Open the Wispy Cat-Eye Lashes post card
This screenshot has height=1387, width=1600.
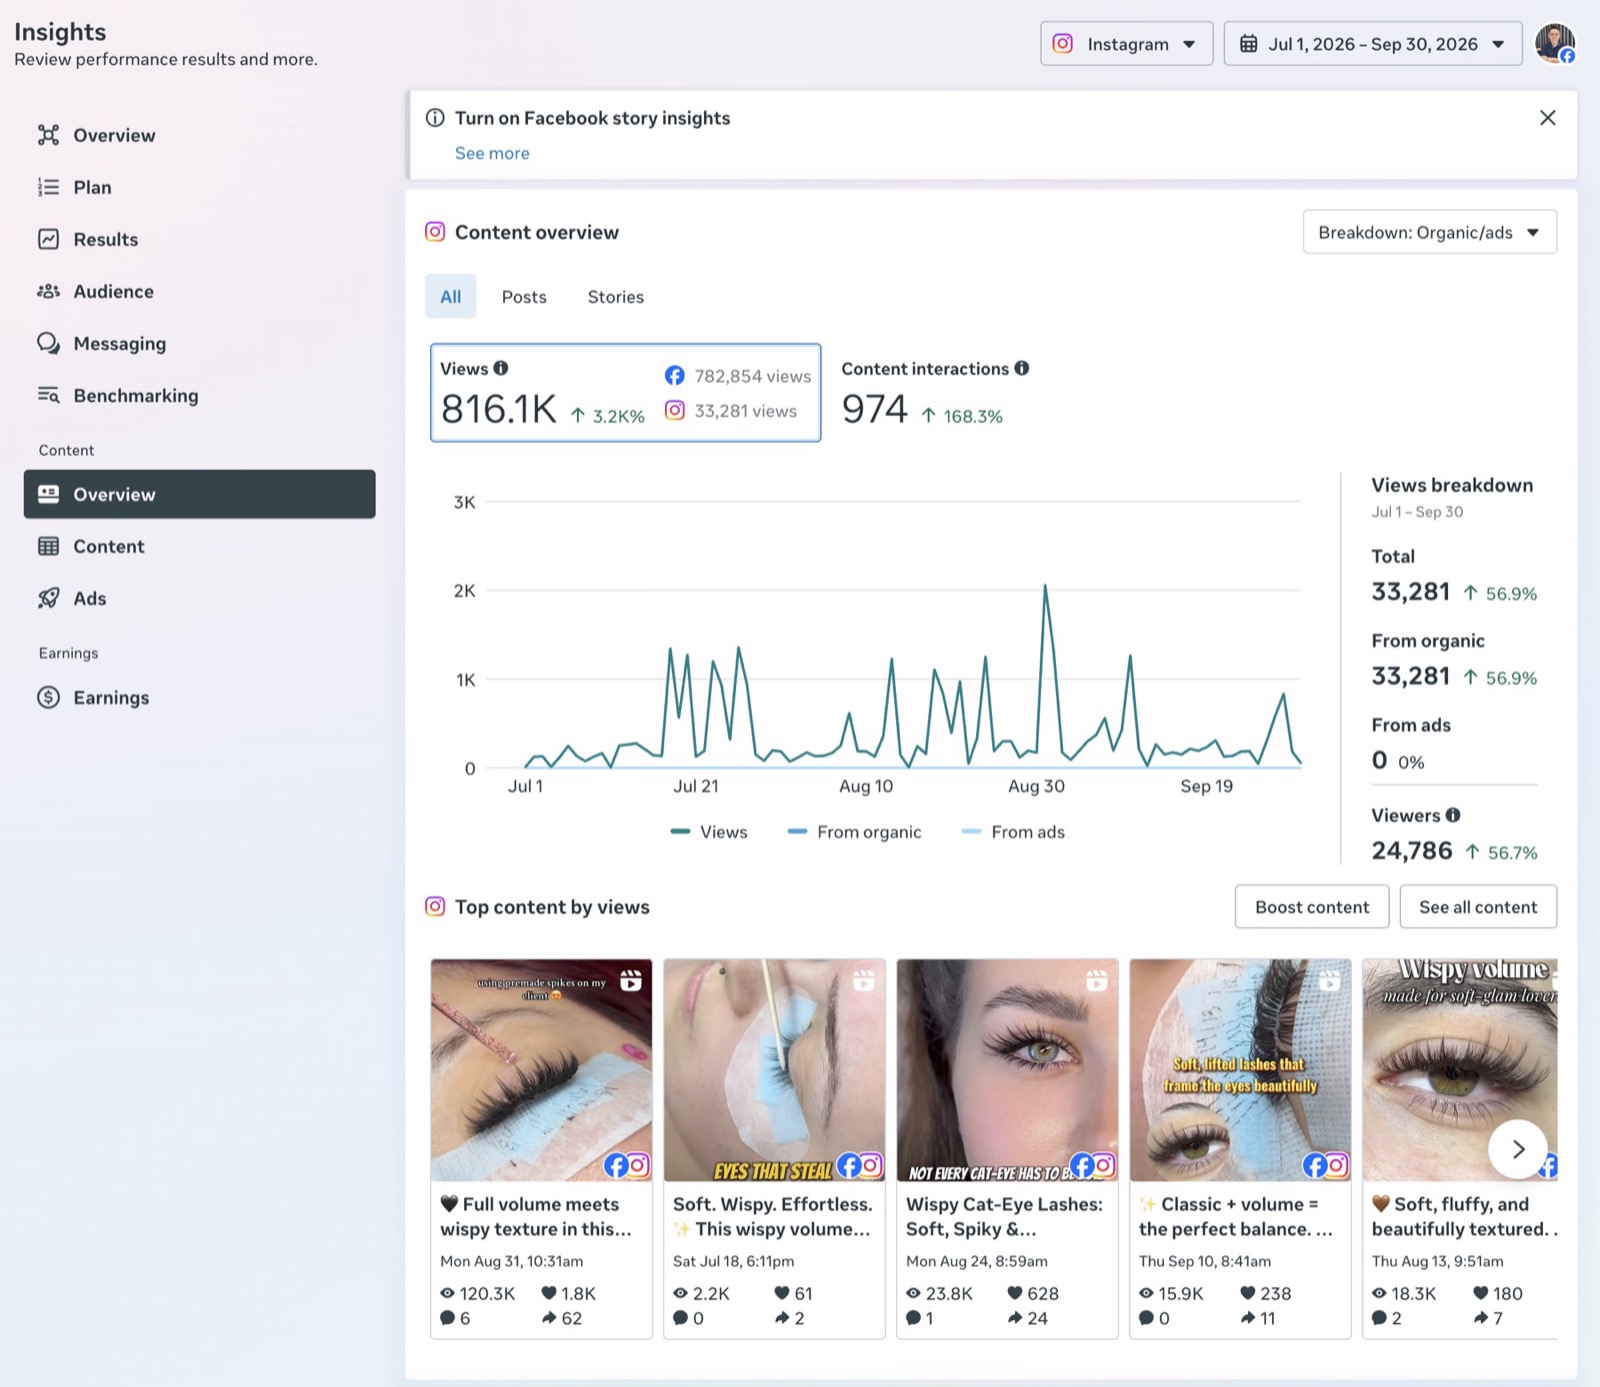pos(1007,1148)
